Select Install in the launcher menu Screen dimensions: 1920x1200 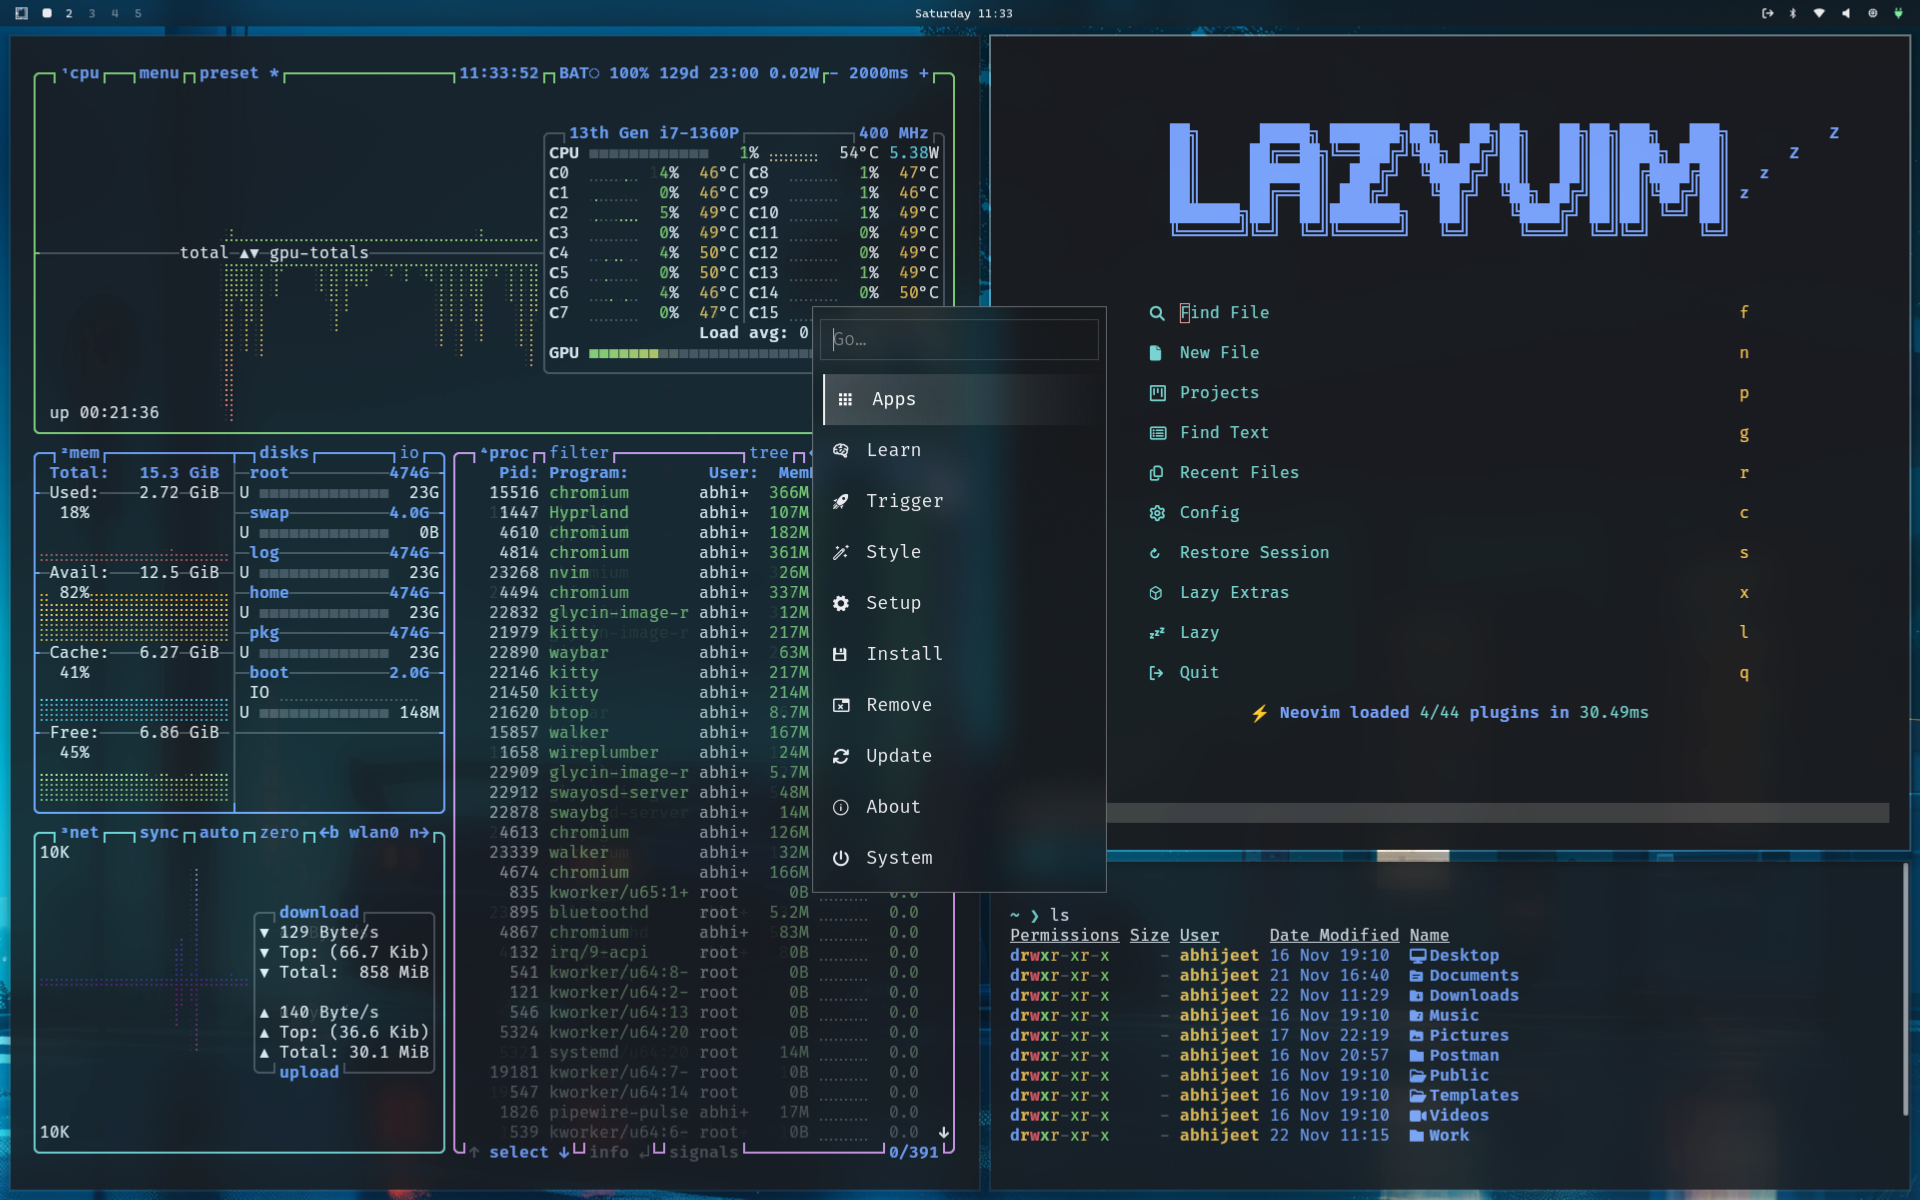pyautogui.click(x=959, y=654)
